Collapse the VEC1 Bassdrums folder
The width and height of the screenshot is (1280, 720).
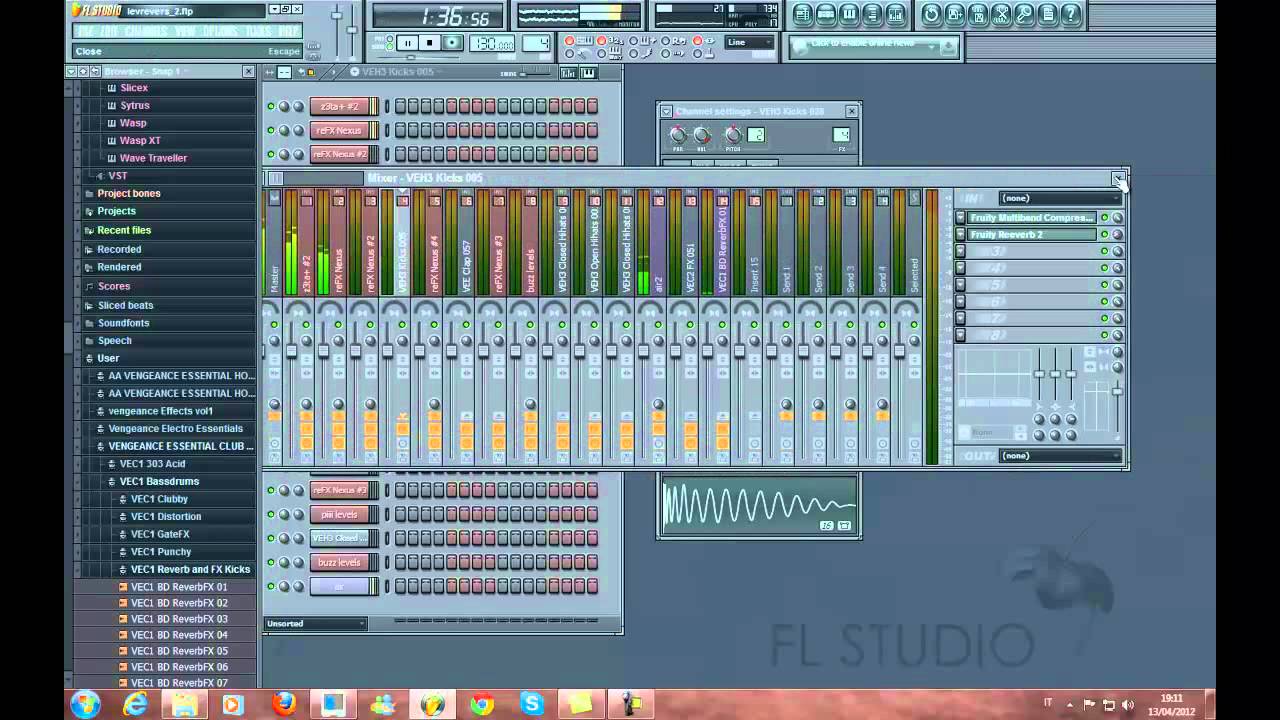click(x=159, y=481)
